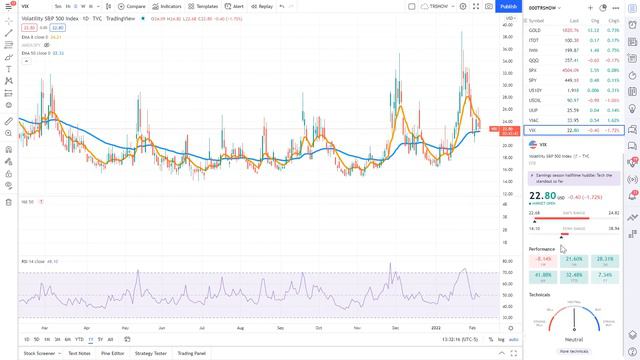Toggle percent scale on price axis
The image size is (640, 360).
click(491, 340)
